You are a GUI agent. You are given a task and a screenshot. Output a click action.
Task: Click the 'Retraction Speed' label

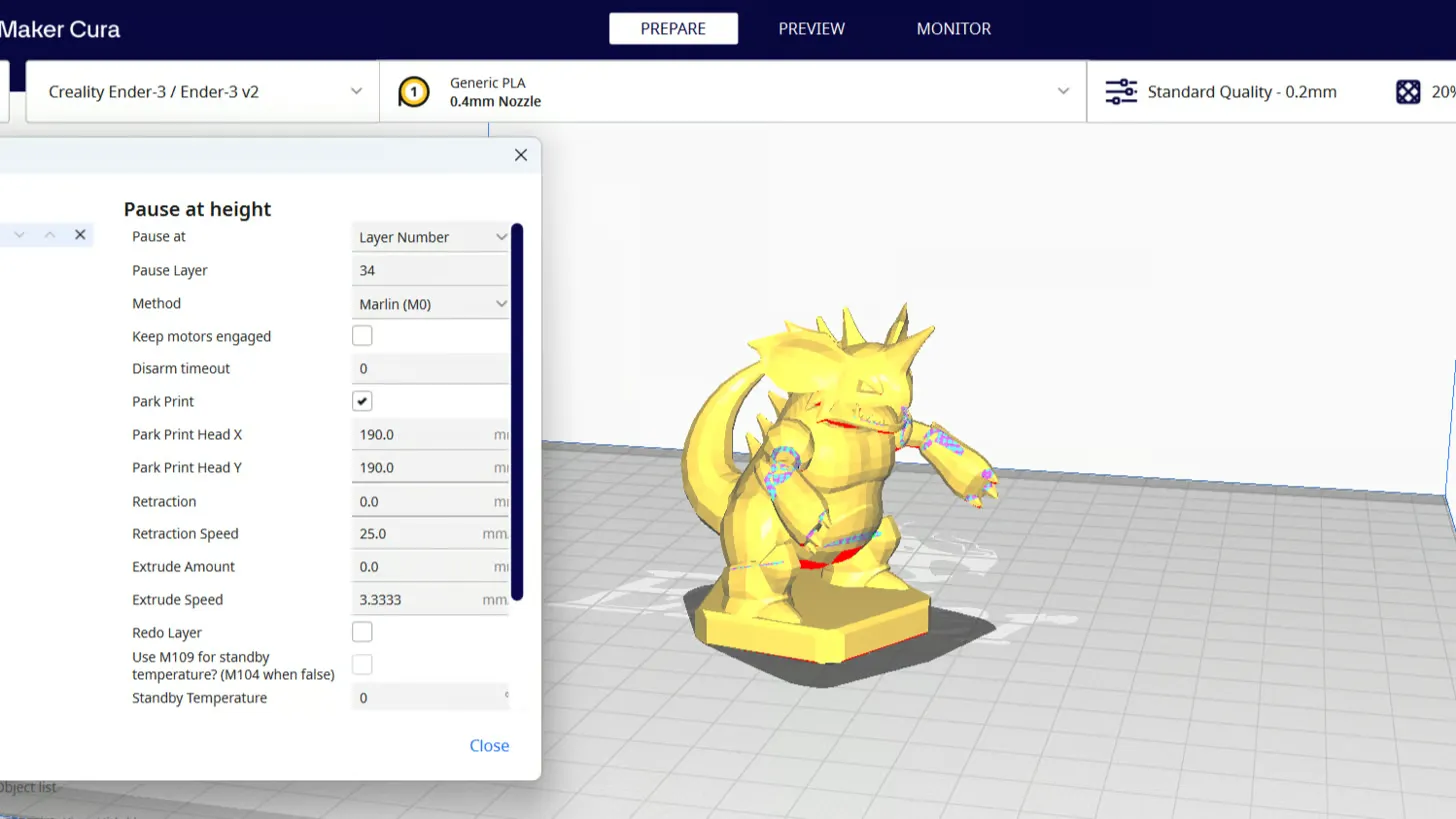(x=185, y=534)
